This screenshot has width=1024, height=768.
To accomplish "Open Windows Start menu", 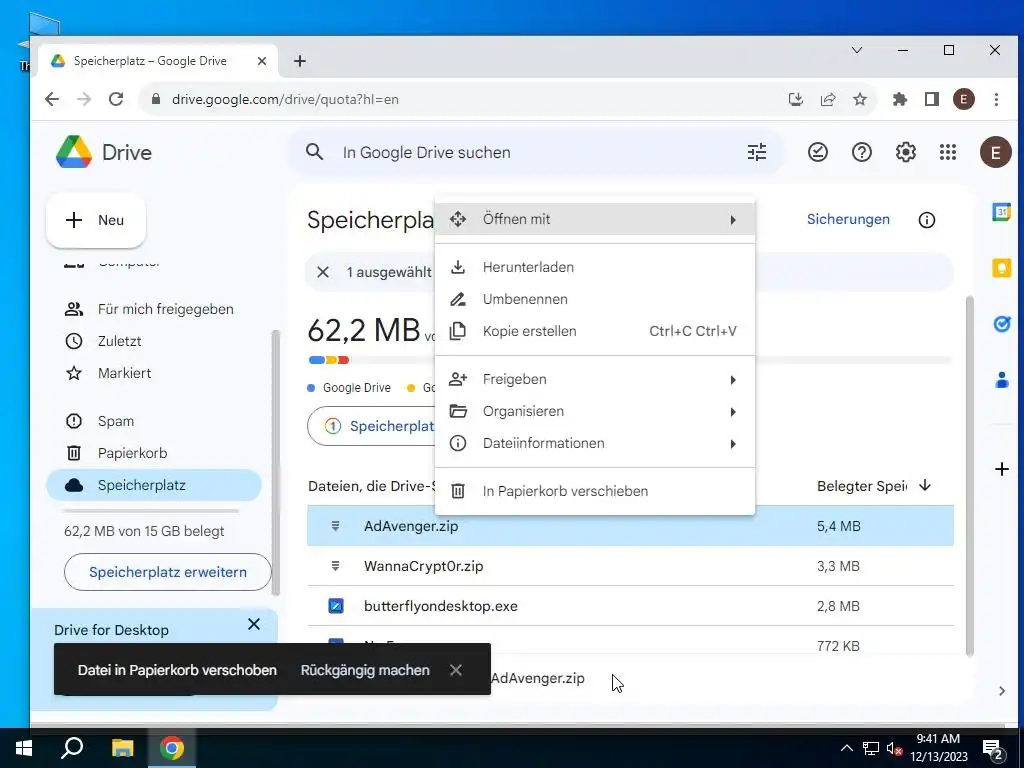I will click(24, 748).
